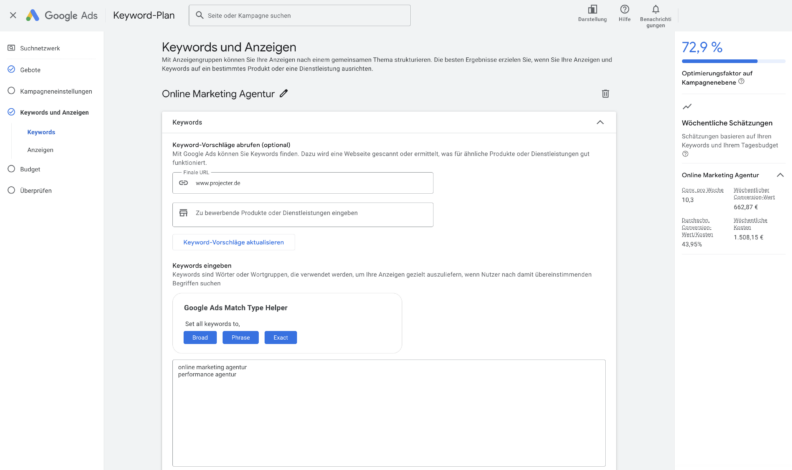Click the 'Durchschn. Conversion-Wert/Kosten' label

[698, 228]
